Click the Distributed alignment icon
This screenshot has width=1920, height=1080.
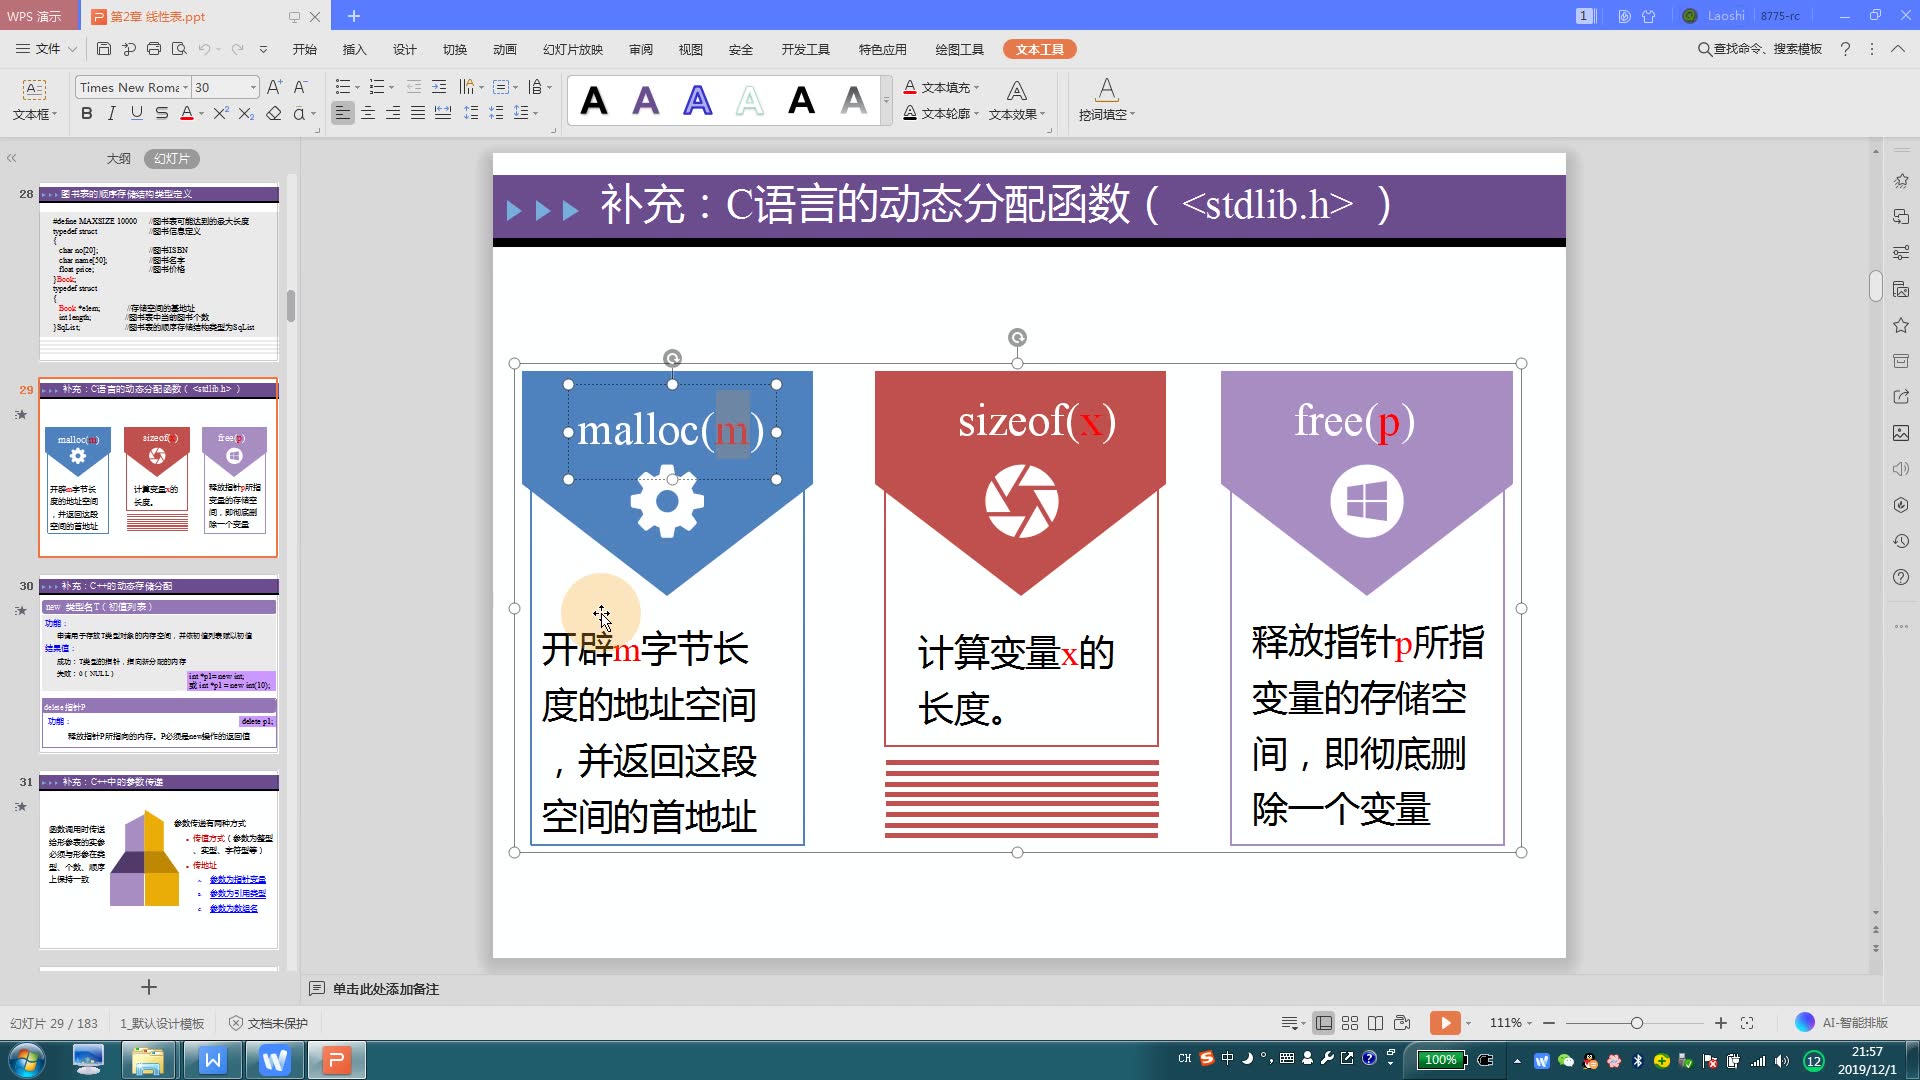click(x=443, y=113)
